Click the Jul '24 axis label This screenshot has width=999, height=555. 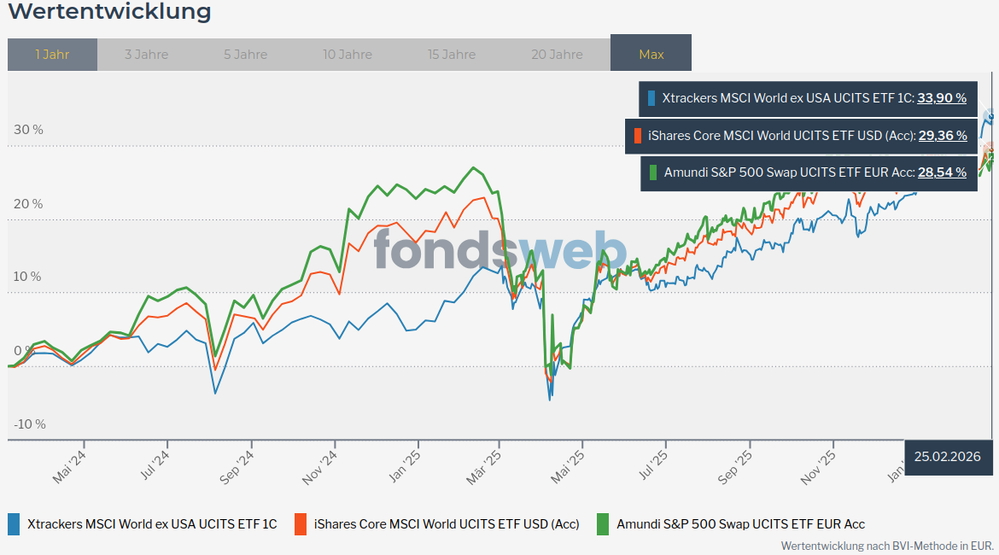coord(154,465)
